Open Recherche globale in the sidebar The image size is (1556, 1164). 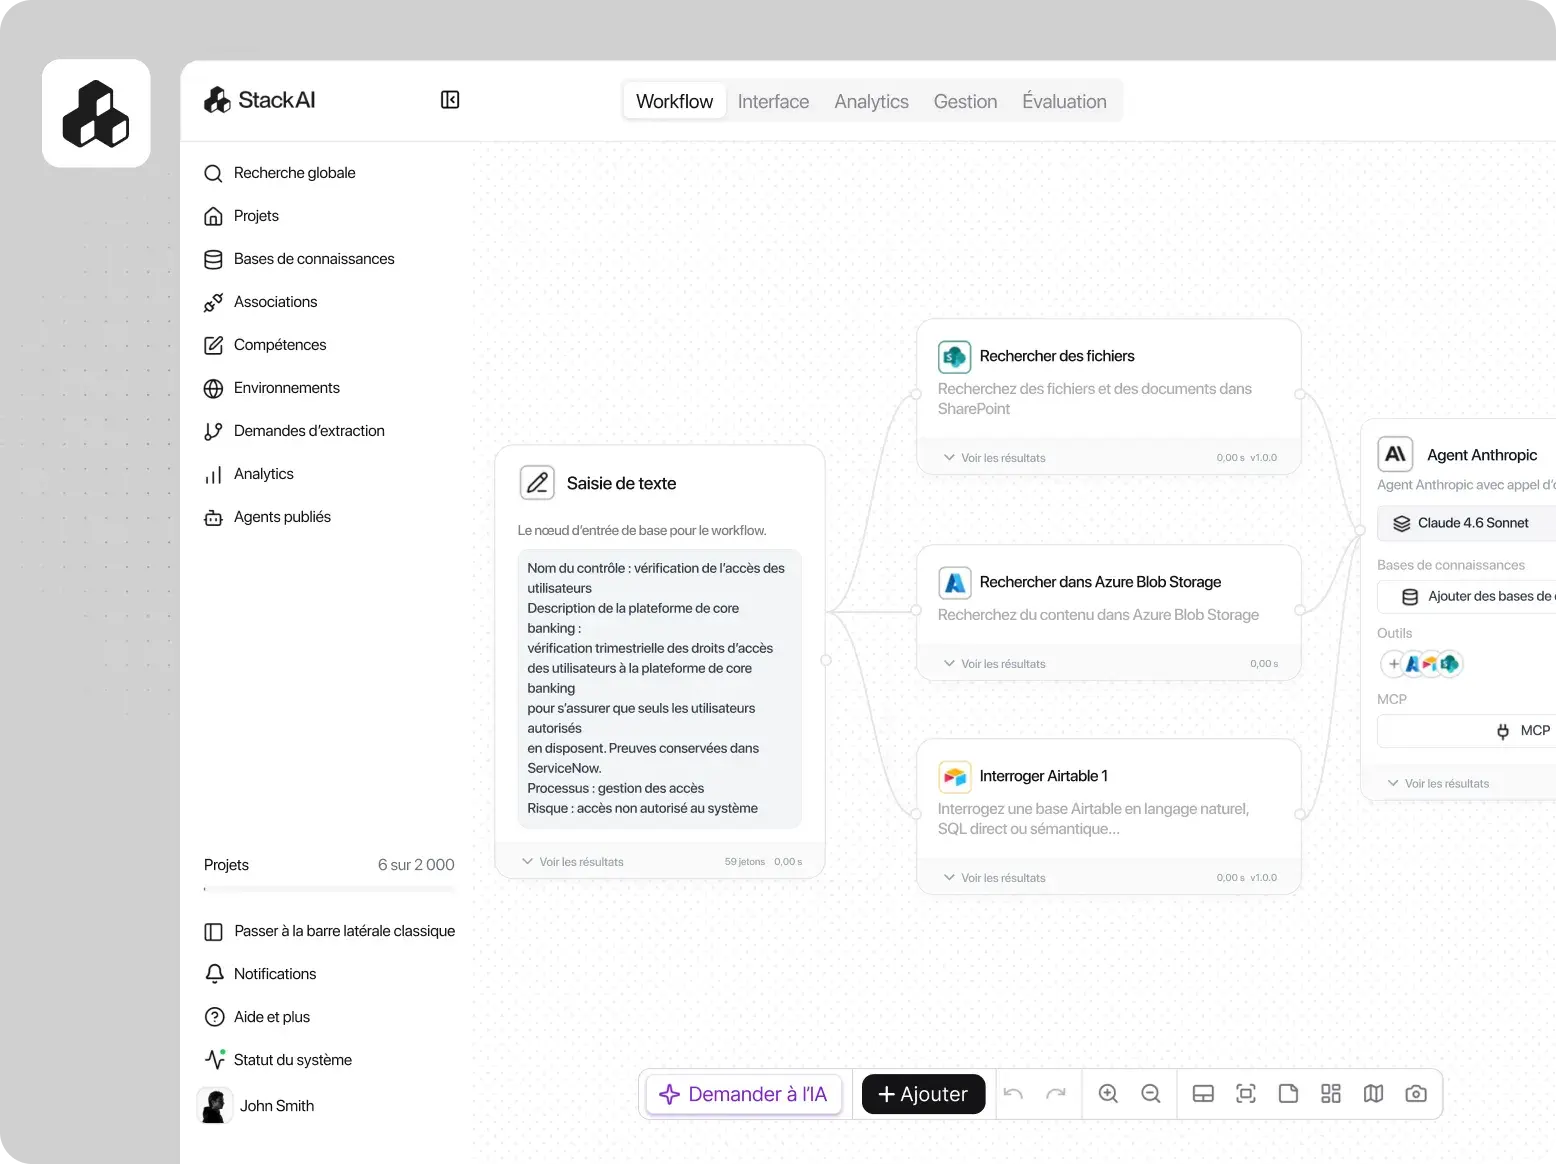280,173
